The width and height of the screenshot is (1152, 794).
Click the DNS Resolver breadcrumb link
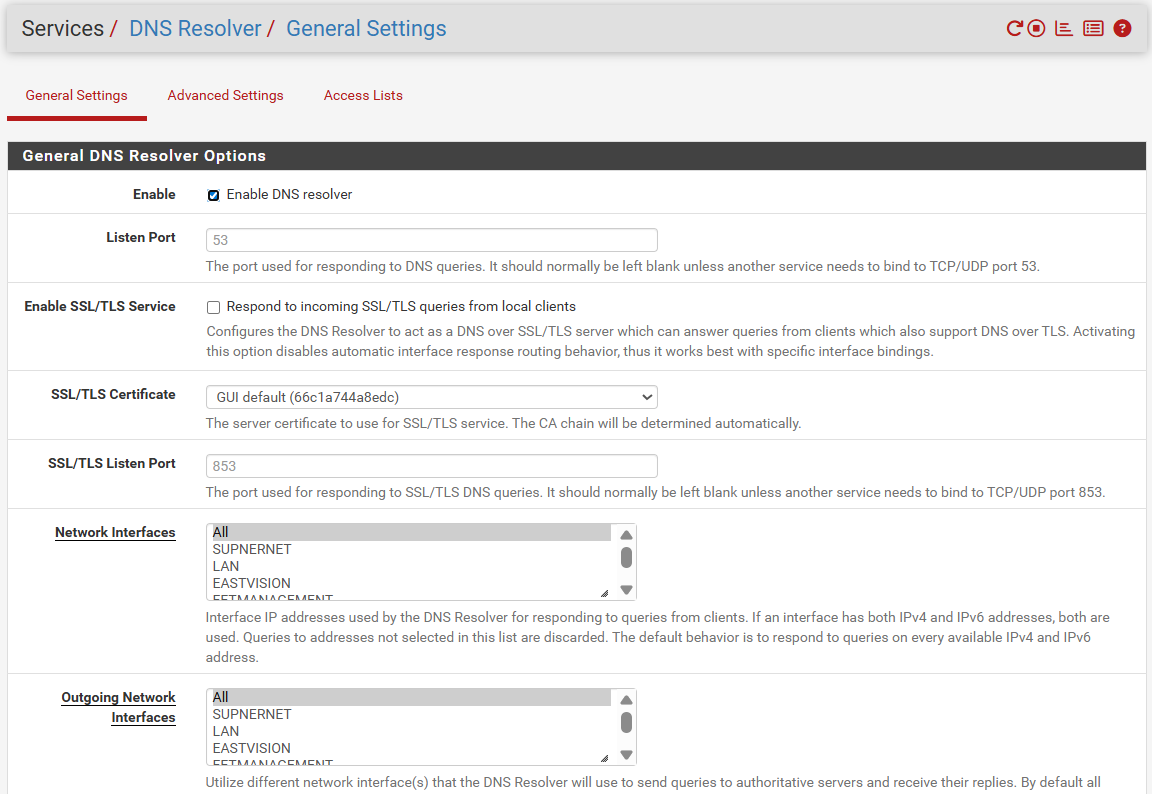(x=195, y=29)
